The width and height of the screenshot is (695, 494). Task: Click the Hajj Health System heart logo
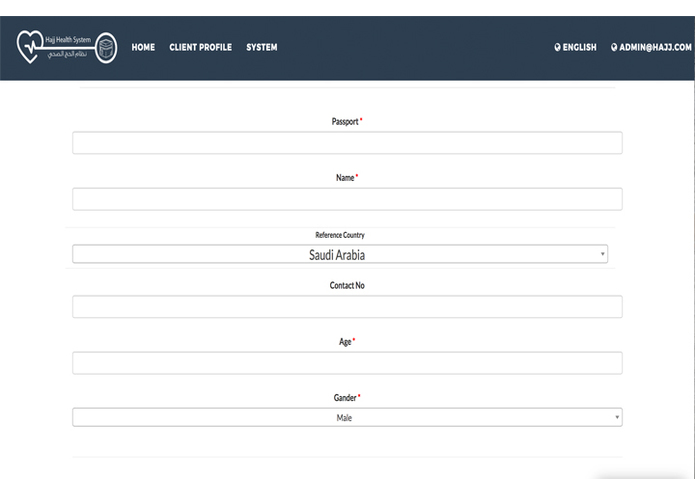pos(30,47)
